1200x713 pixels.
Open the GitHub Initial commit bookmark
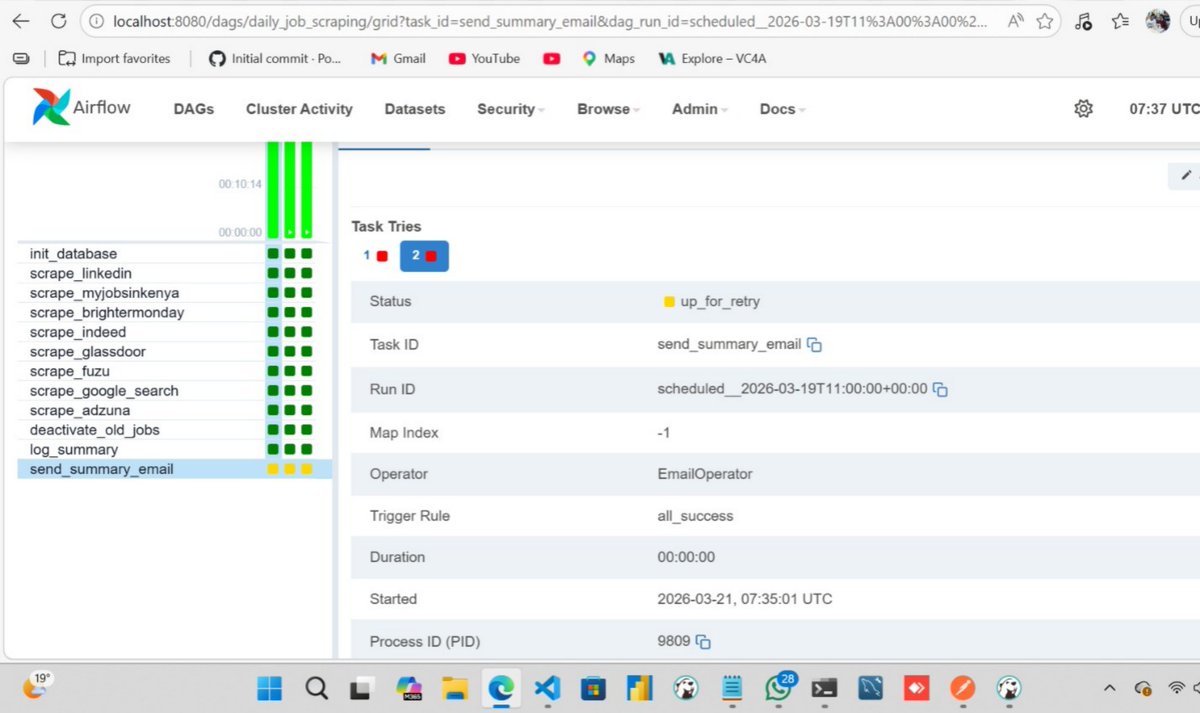tap(276, 59)
